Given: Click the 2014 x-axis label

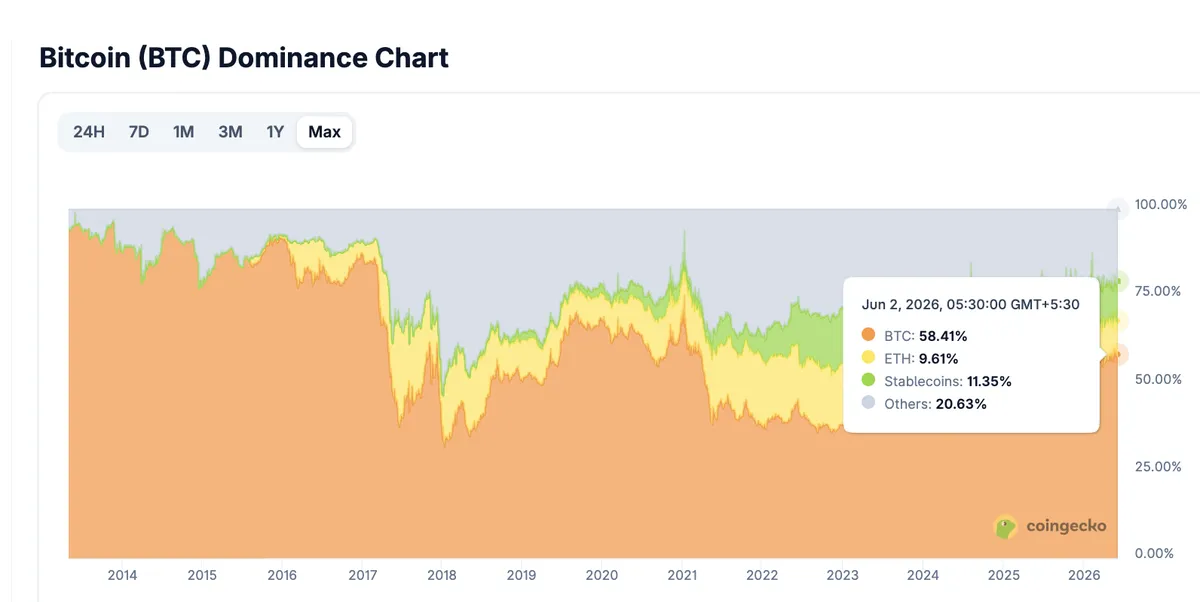Looking at the screenshot, I should [x=122, y=575].
